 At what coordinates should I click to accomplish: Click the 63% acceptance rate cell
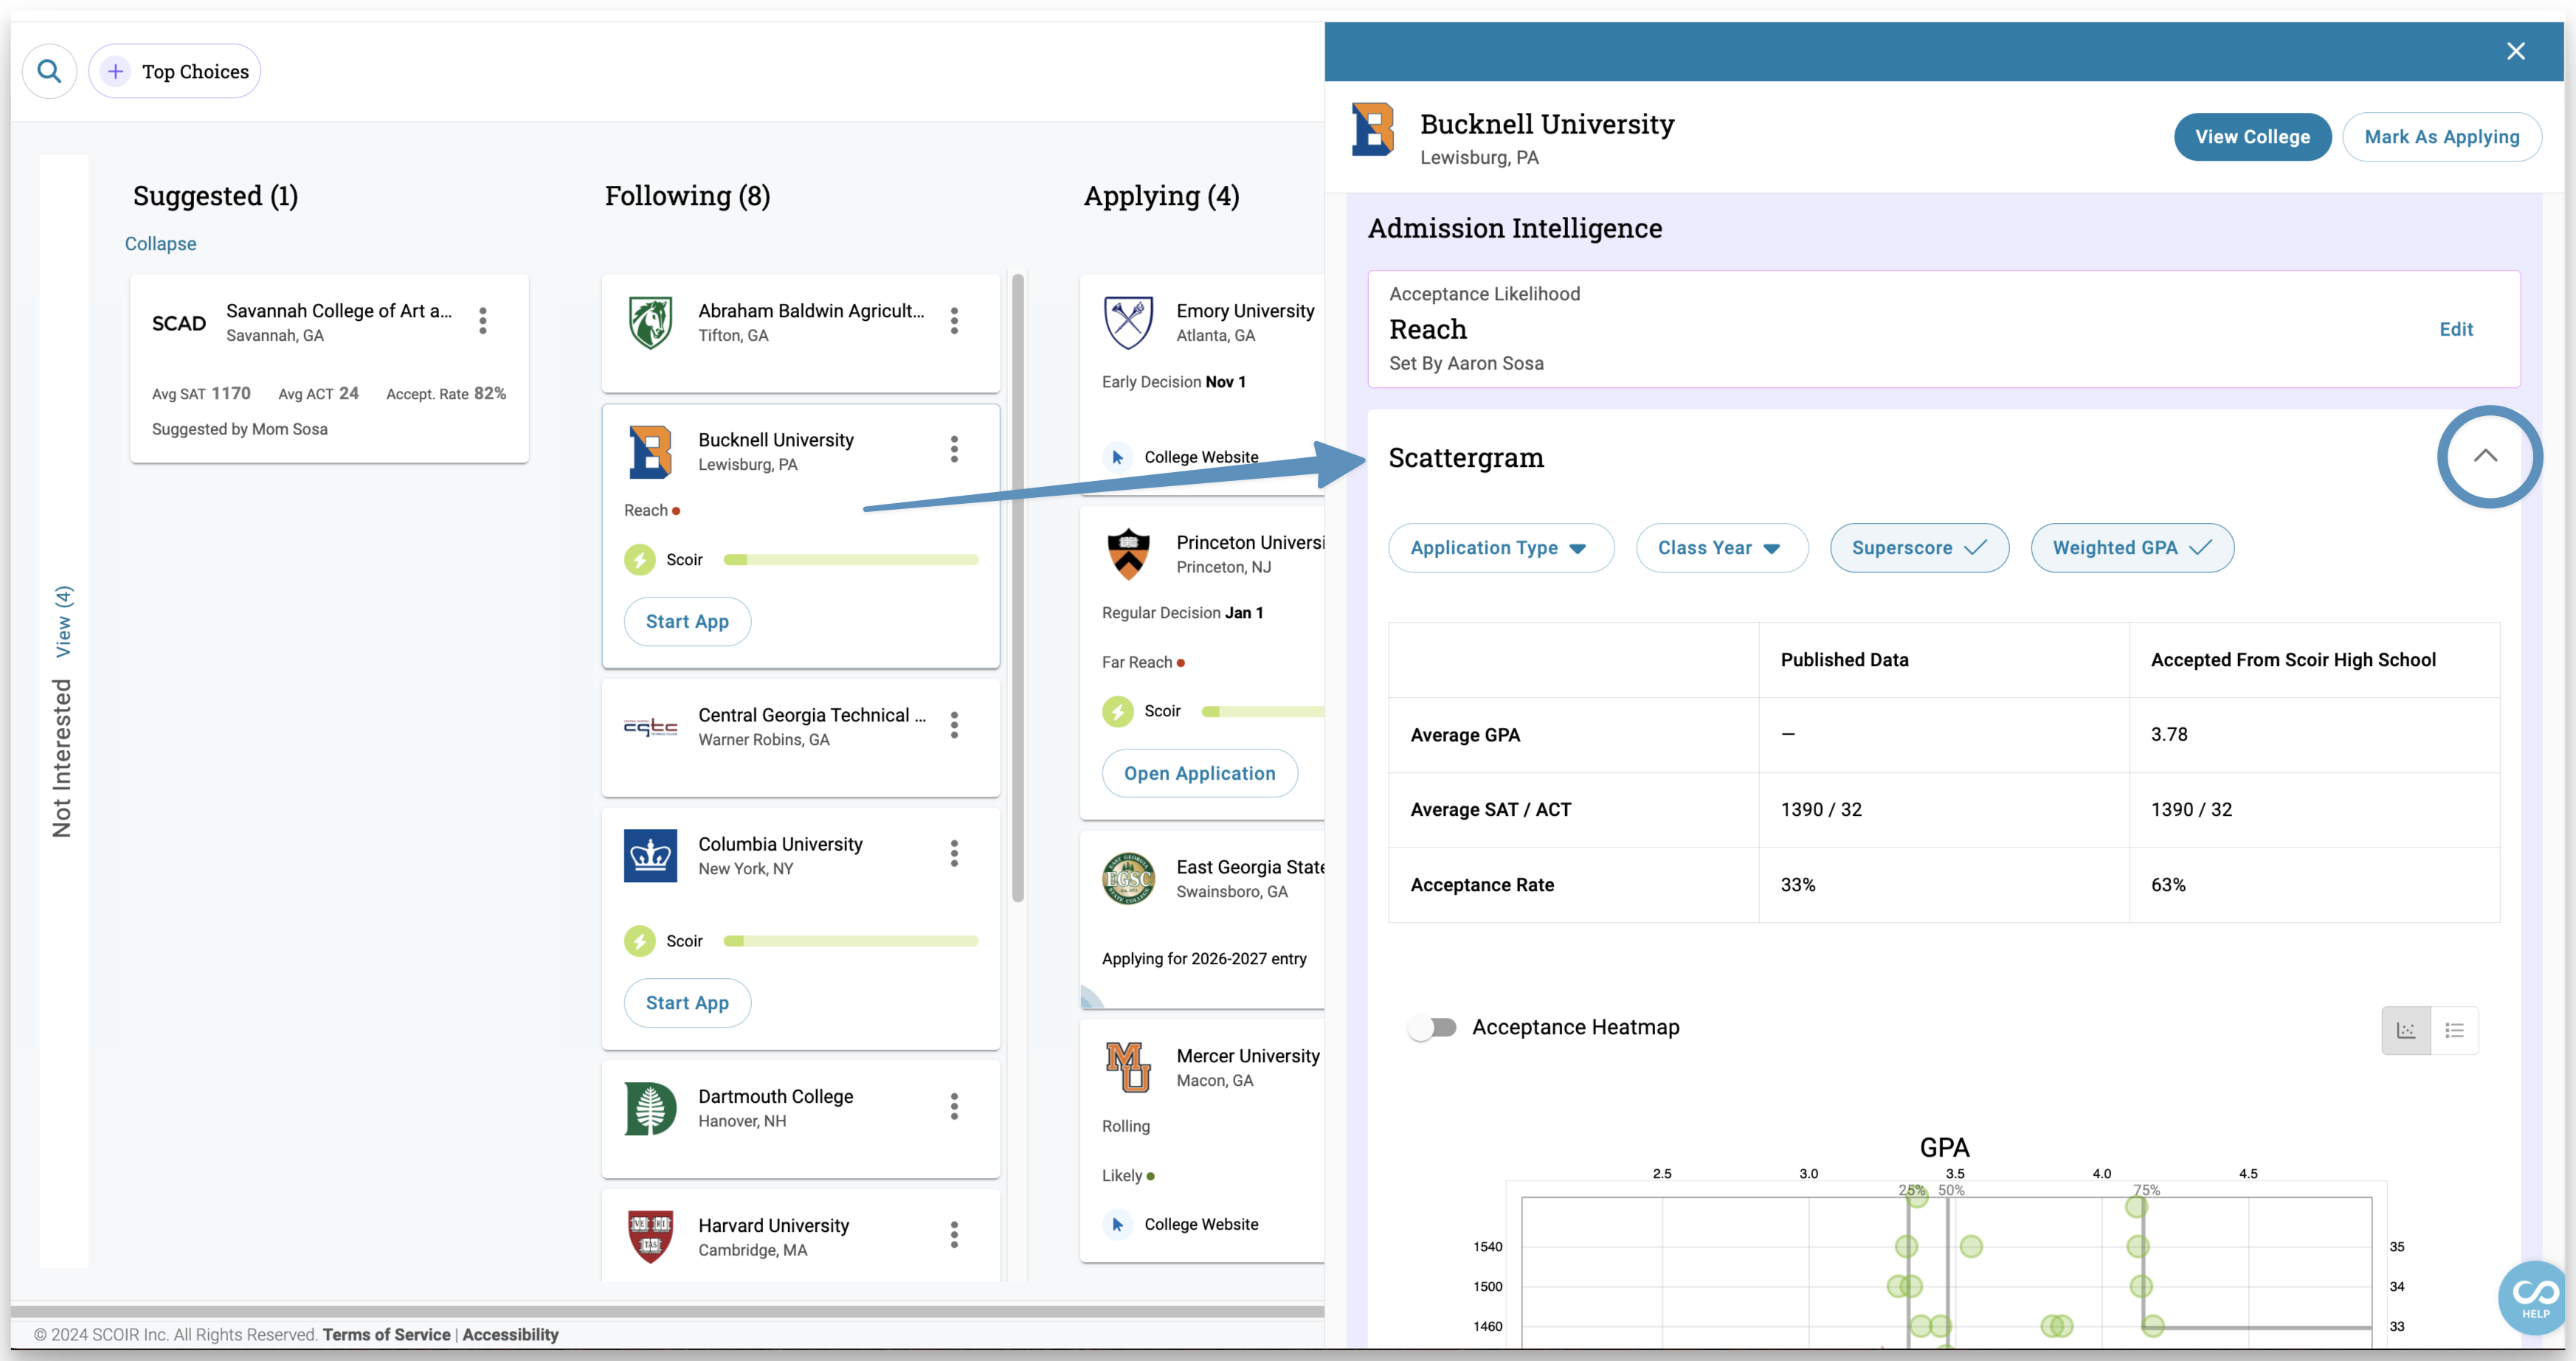(2314, 885)
